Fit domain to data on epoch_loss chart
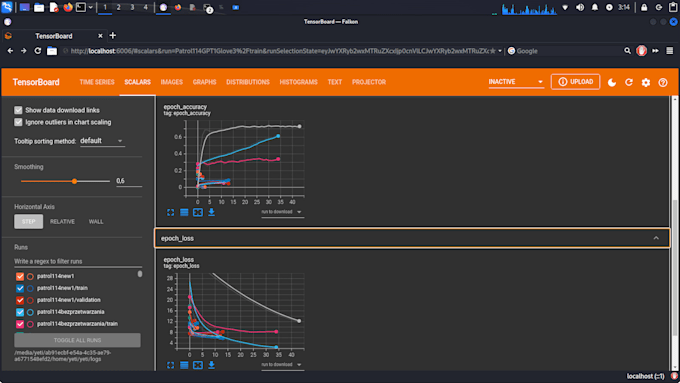The image size is (680, 383). (x=198, y=365)
